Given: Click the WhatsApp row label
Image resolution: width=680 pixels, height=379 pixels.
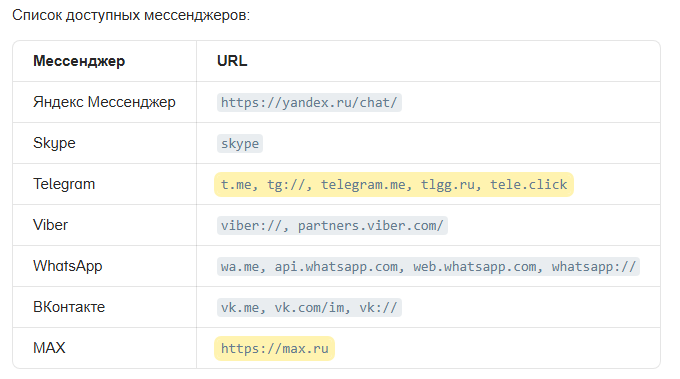Looking at the screenshot, I should [x=68, y=266].
